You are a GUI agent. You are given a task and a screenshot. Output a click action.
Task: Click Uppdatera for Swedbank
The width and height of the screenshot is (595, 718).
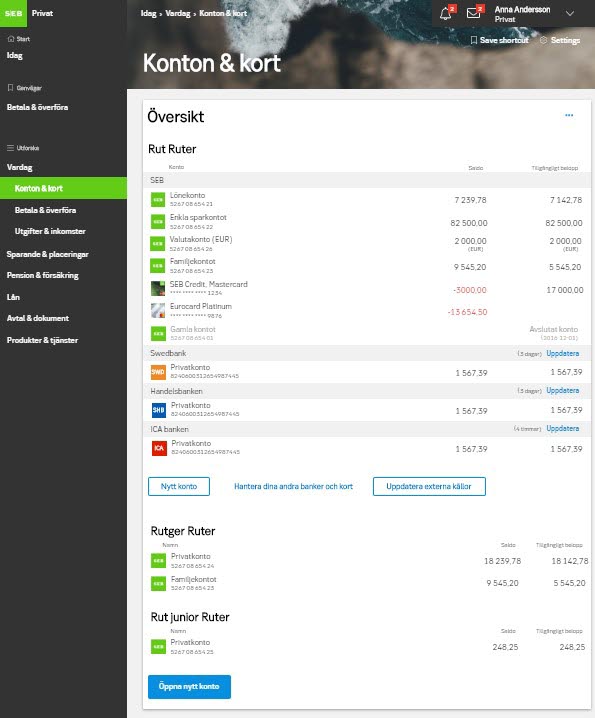point(562,354)
